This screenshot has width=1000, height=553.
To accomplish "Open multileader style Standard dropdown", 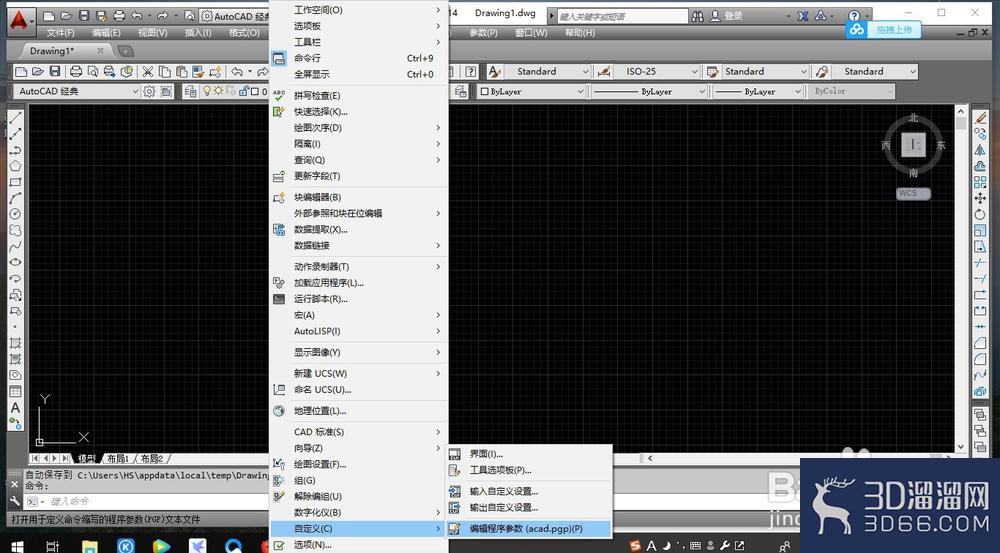I will (876, 71).
